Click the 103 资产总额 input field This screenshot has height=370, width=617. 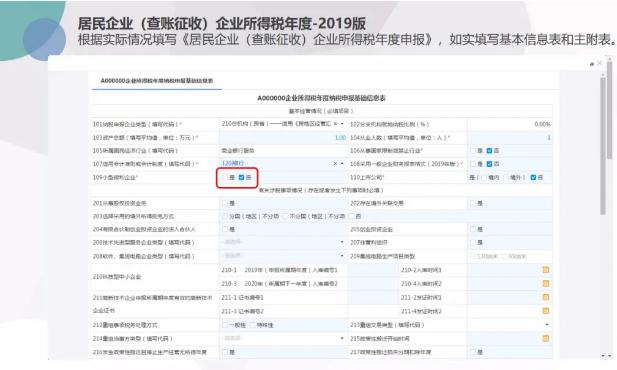pyautogui.click(x=283, y=138)
